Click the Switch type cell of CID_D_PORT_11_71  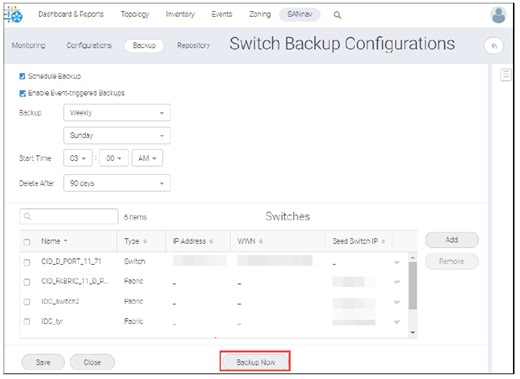click(135, 261)
